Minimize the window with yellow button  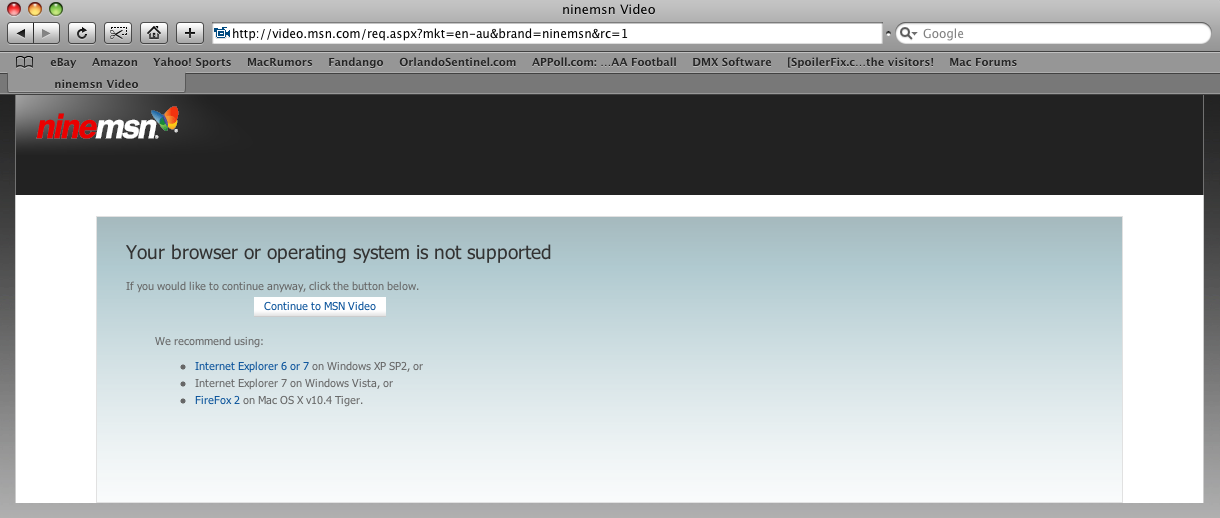(x=35, y=9)
